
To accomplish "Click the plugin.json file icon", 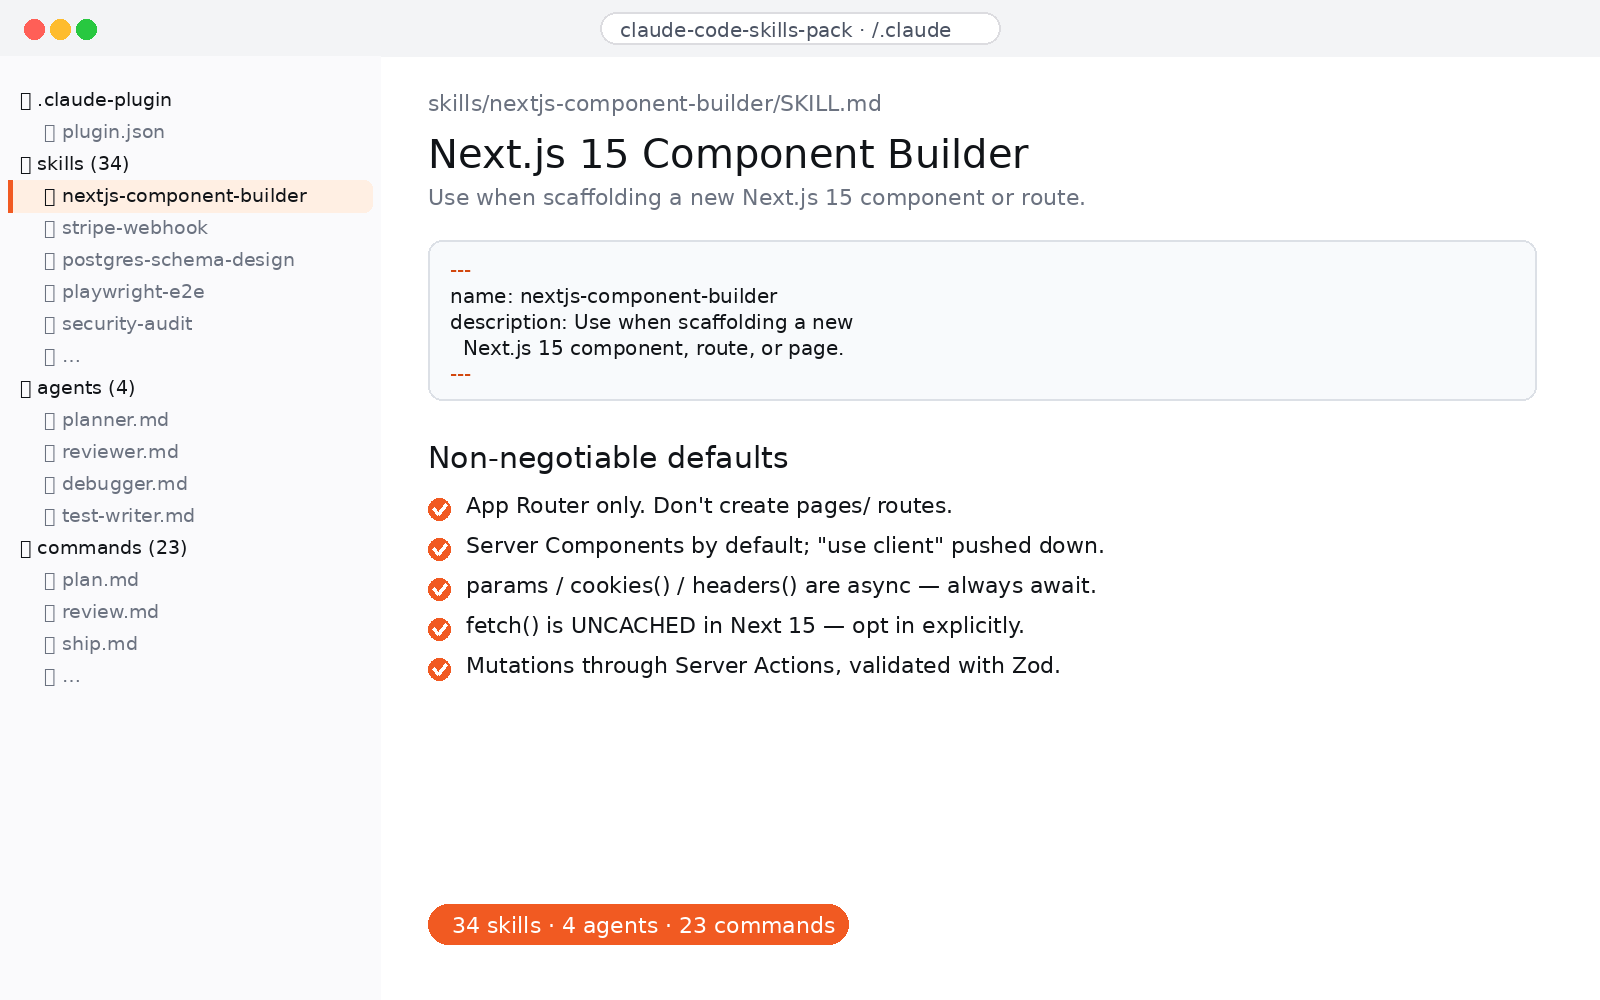I will coord(50,132).
